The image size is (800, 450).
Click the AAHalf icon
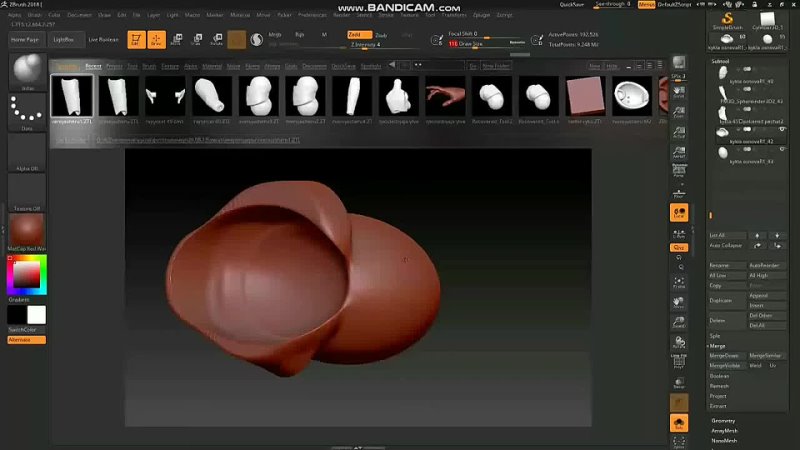(679, 153)
